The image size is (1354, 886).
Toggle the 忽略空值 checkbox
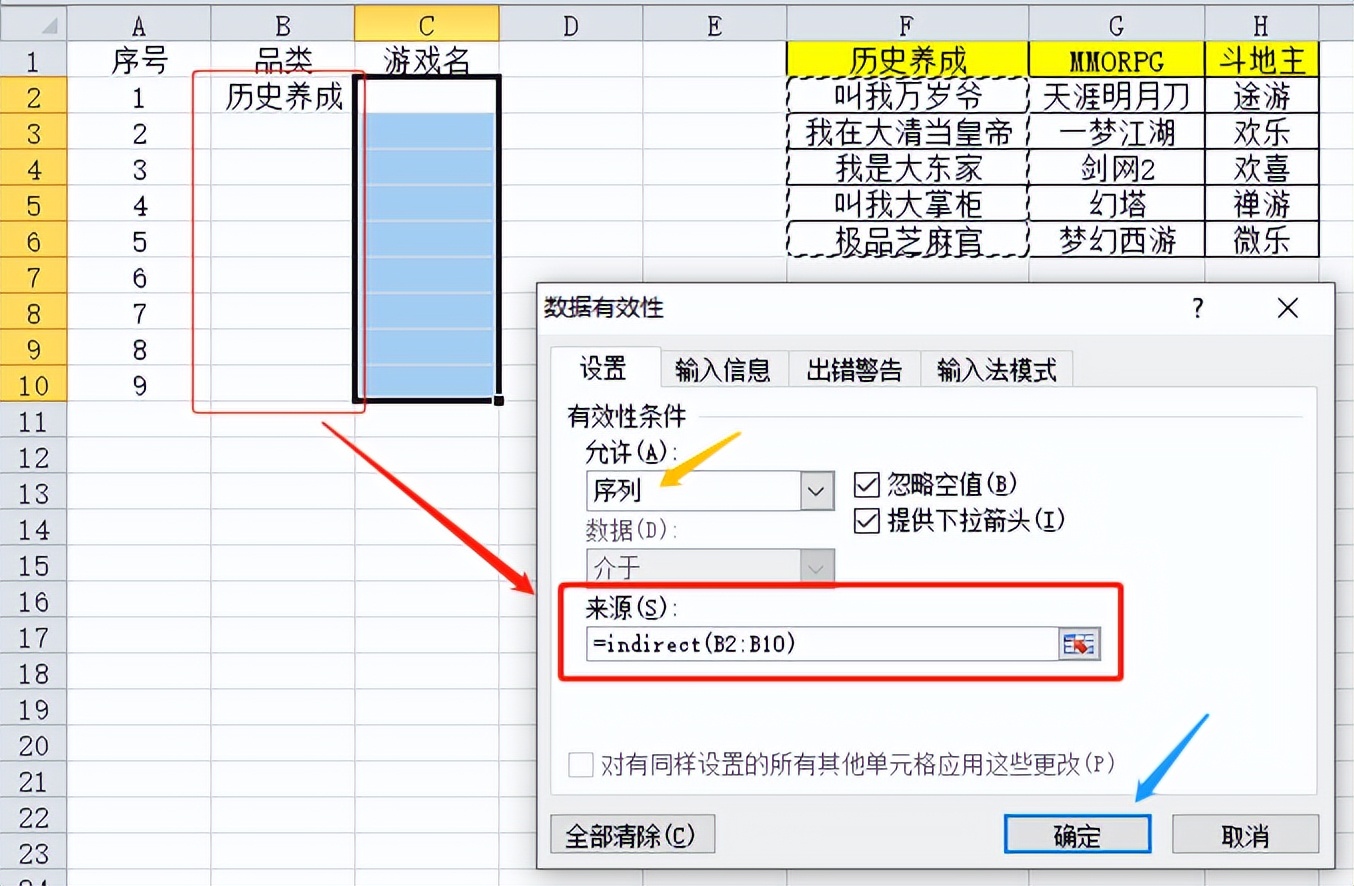[866, 486]
